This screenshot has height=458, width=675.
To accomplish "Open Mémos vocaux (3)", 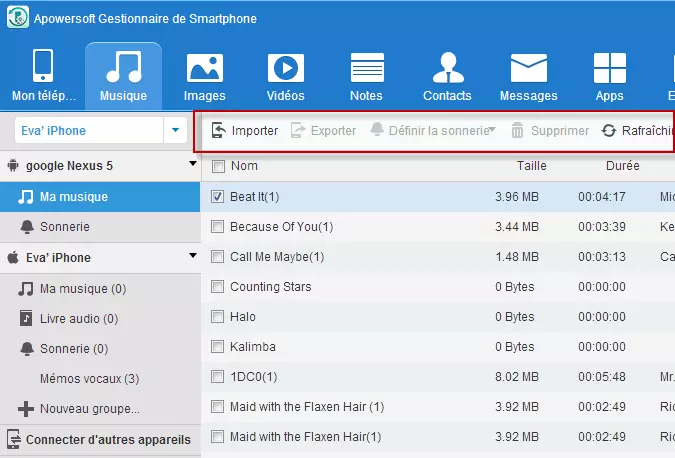I will click(x=100, y=379).
